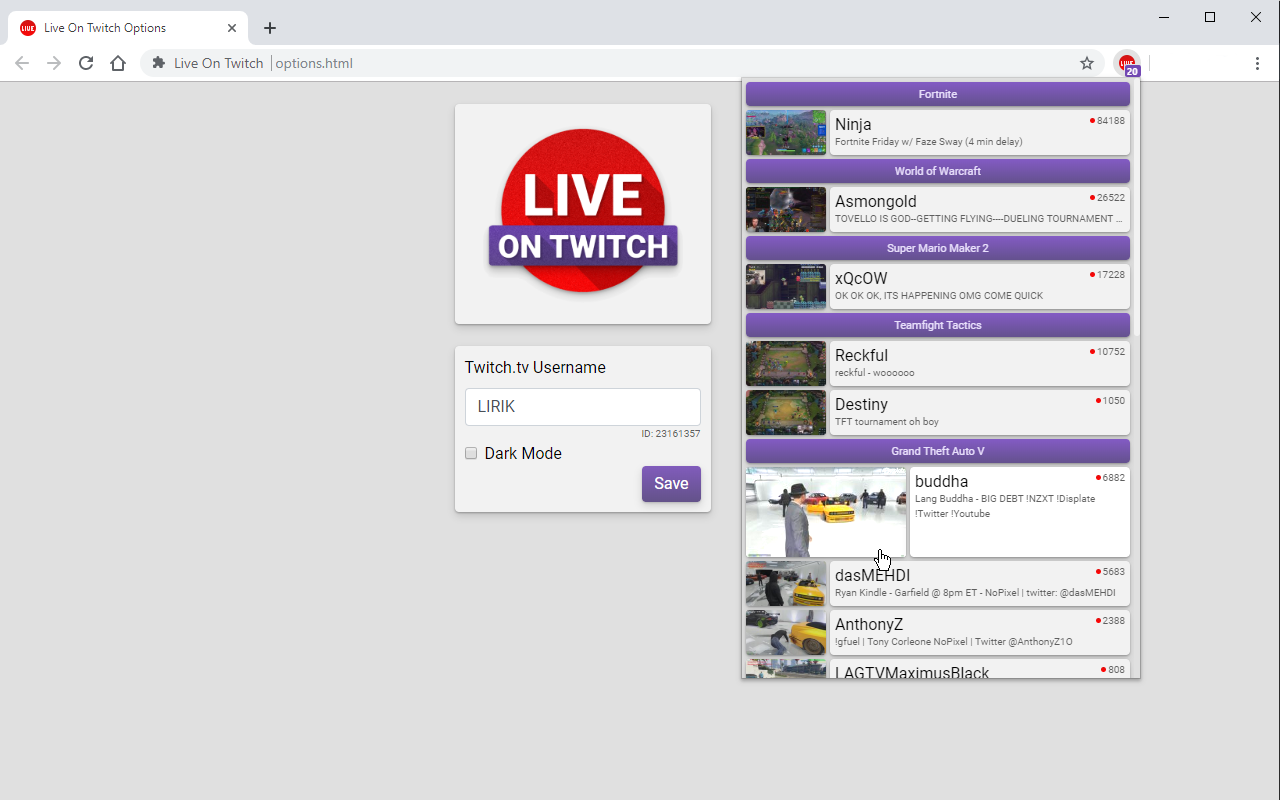Select the Asmongold channel name
Image resolution: width=1280 pixels, height=800 pixels.
[876, 202]
